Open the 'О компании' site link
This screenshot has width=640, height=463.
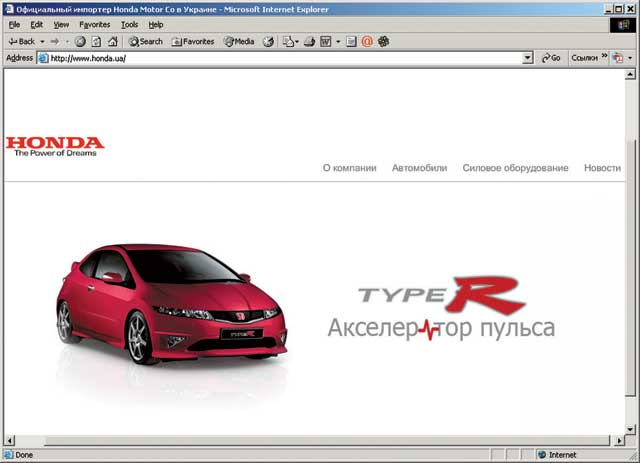[x=349, y=168]
